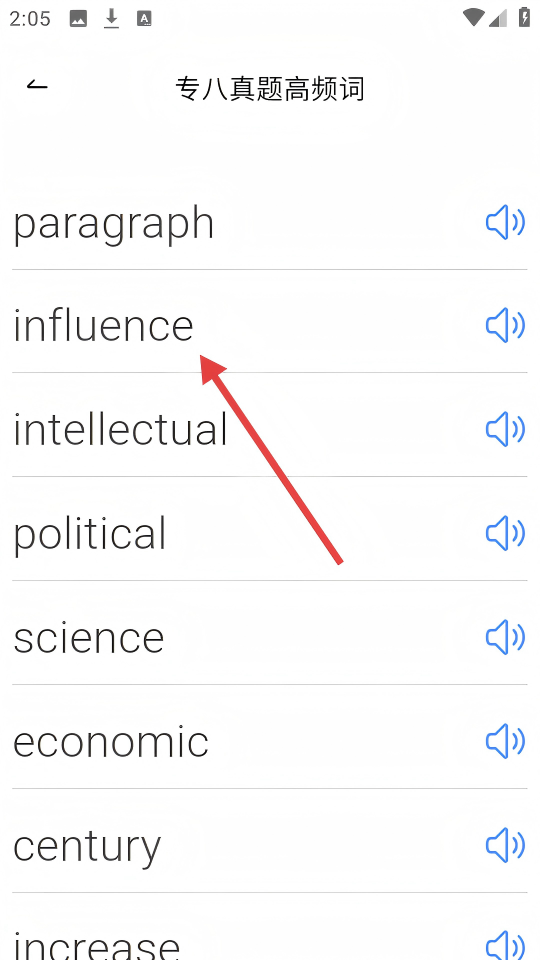
Task: Select the word science
Action: [89, 639]
